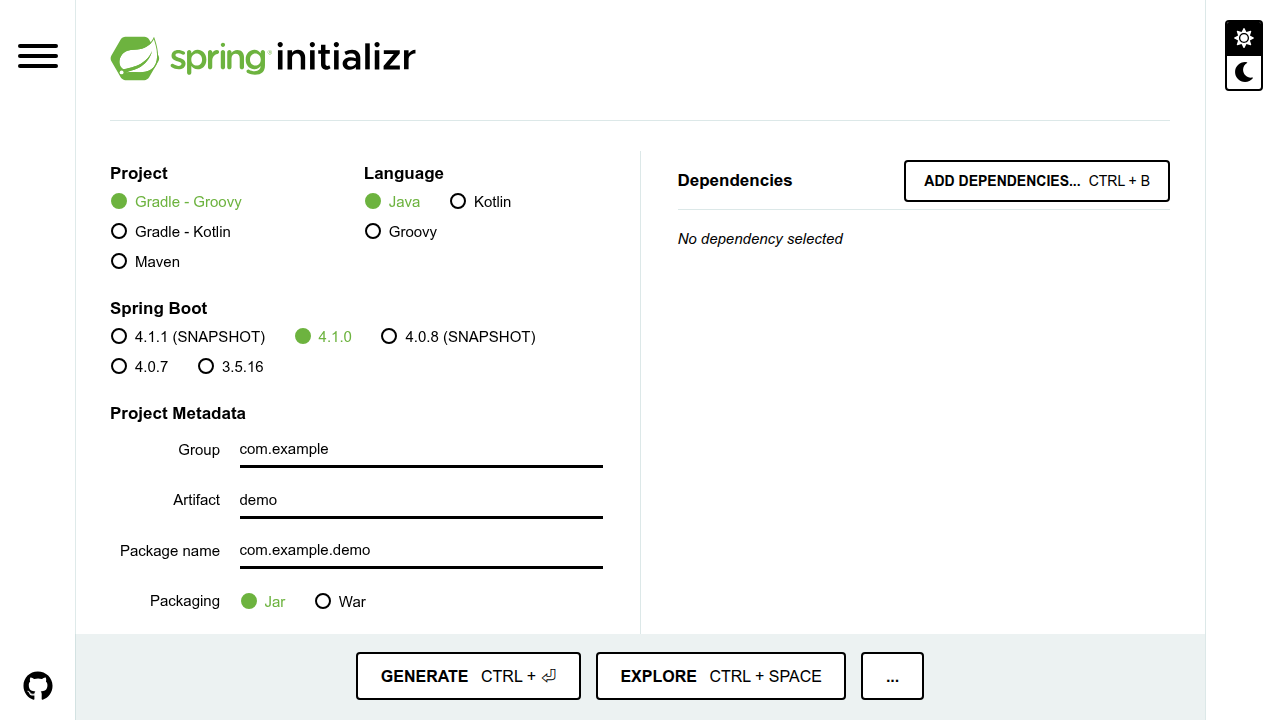Click the Spring Initializr logo
1280x720 pixels.
point(263,58)
